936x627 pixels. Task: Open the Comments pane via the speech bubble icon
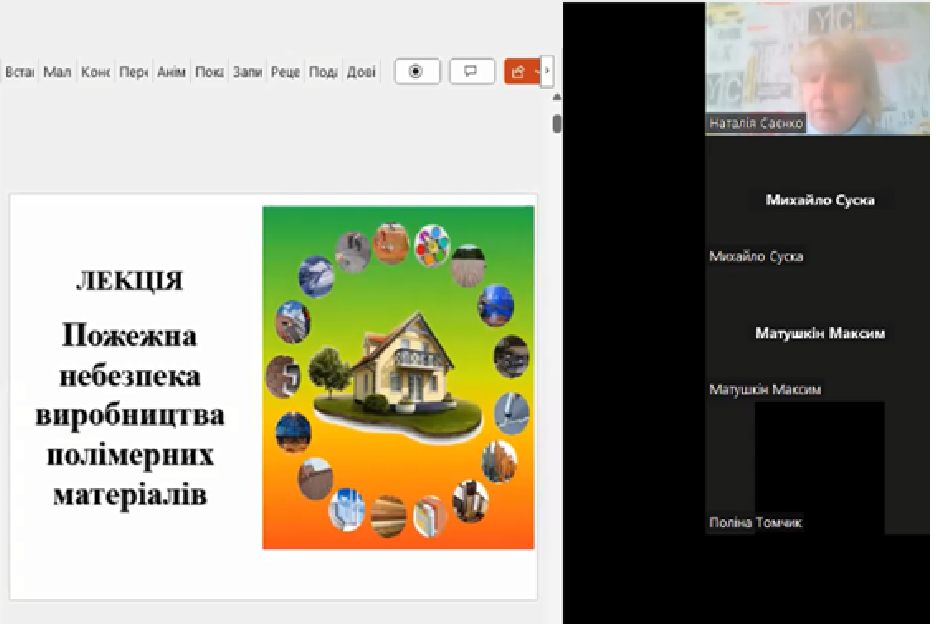472,72
